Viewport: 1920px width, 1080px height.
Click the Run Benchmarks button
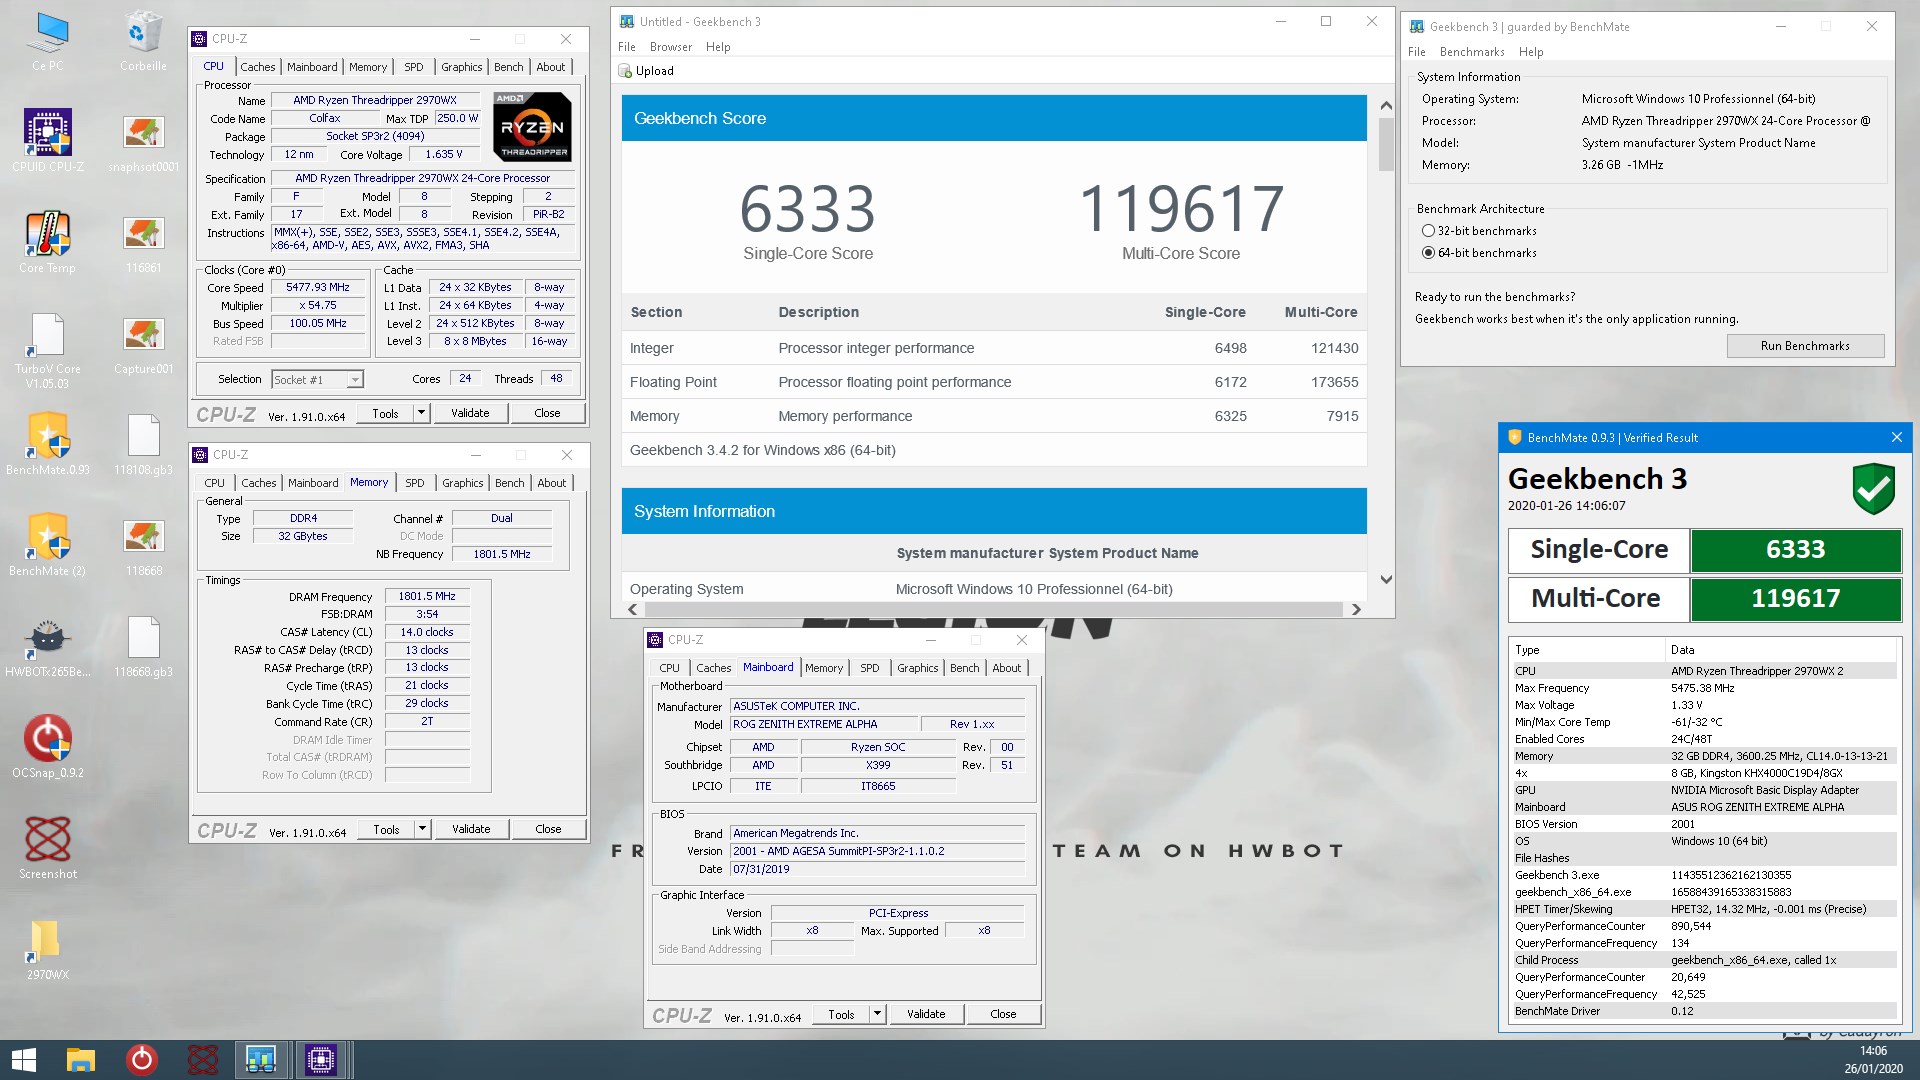click(x=1805, y=346)
